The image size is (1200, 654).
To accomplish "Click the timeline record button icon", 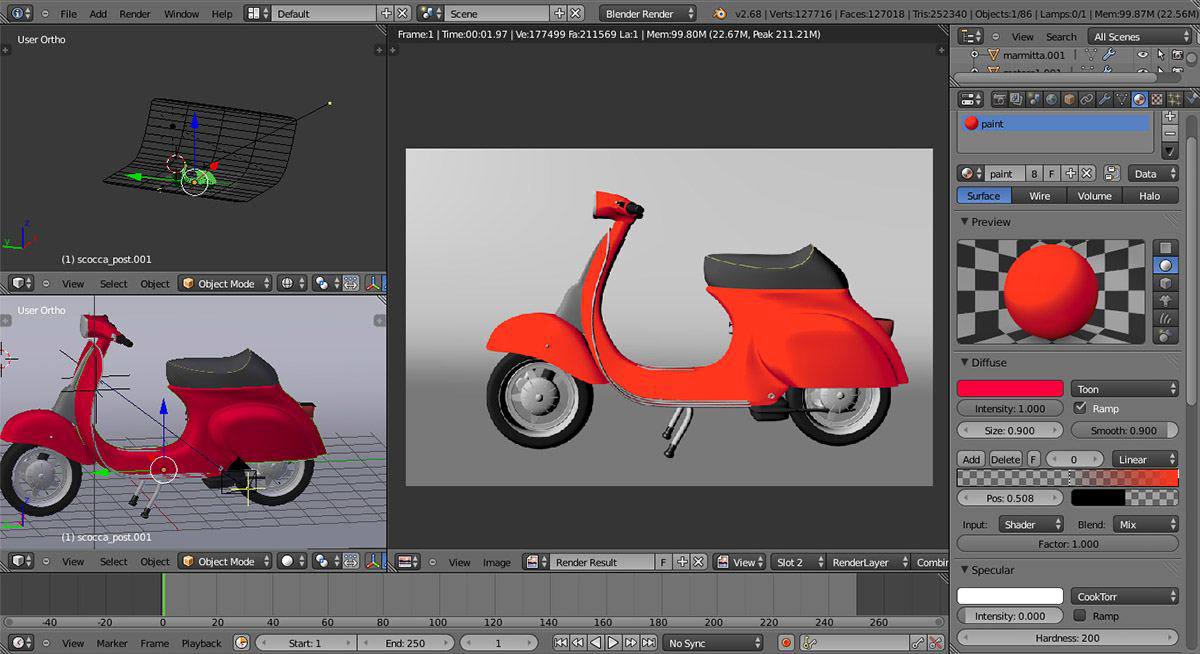I will tap(786, 643).
